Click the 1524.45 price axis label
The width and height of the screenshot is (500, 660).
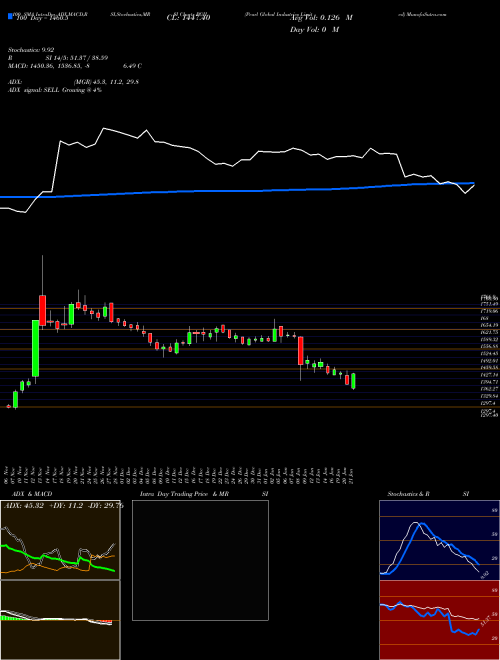pyautogui.click(x=489, y=353)
